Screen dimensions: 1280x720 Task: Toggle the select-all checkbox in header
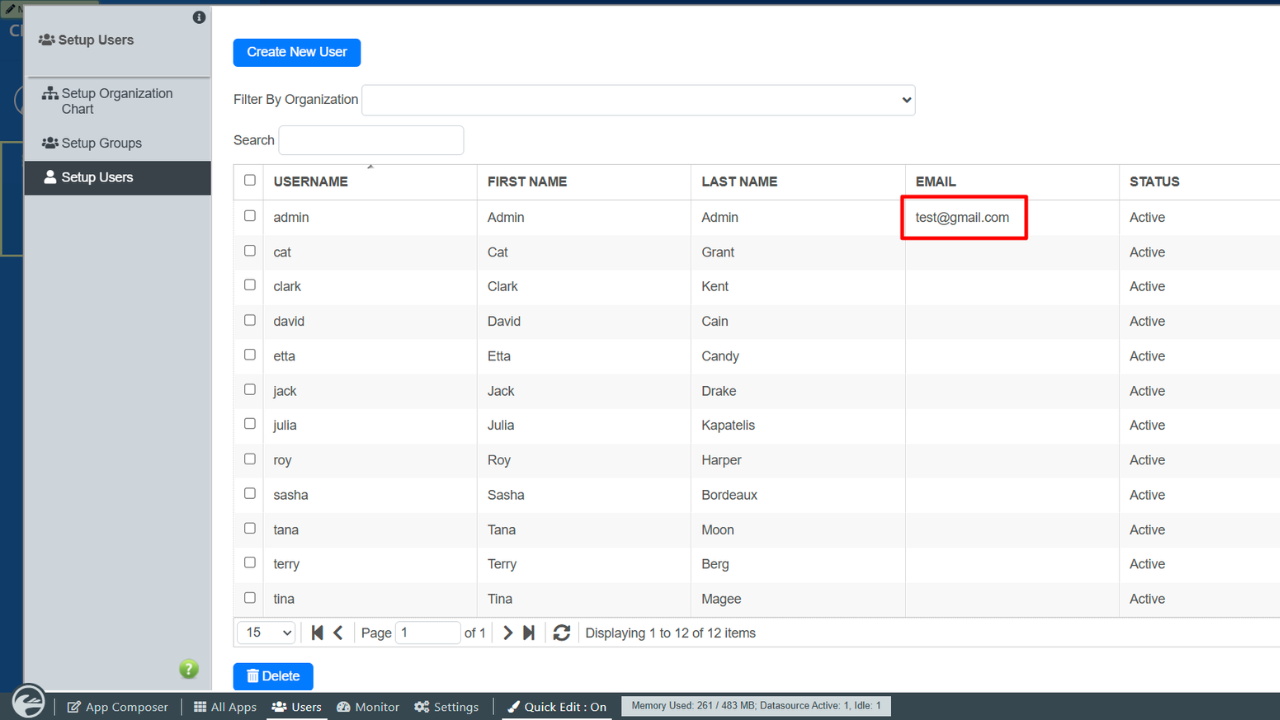click(x=250, y=181)
